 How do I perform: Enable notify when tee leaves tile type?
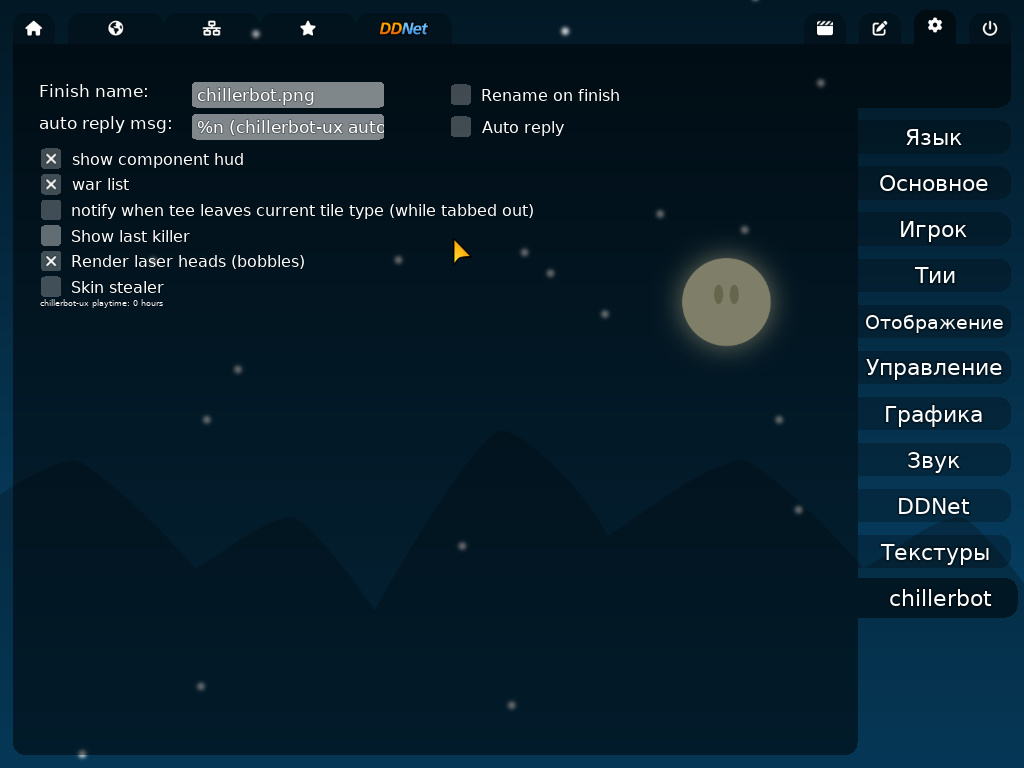point(51,210)
